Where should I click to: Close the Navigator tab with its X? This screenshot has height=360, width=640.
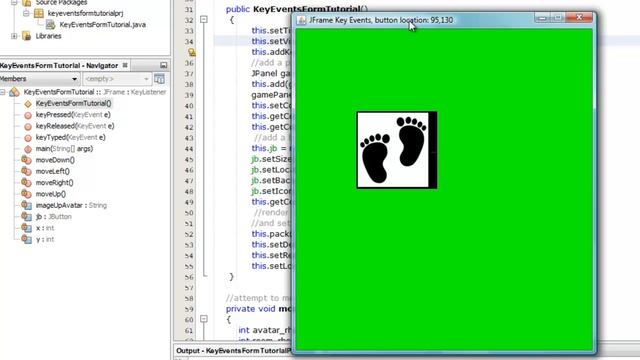[125, 65]
